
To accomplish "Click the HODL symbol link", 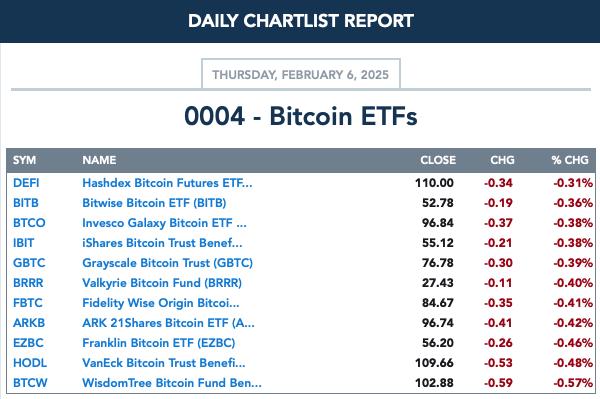I will 30,363.
